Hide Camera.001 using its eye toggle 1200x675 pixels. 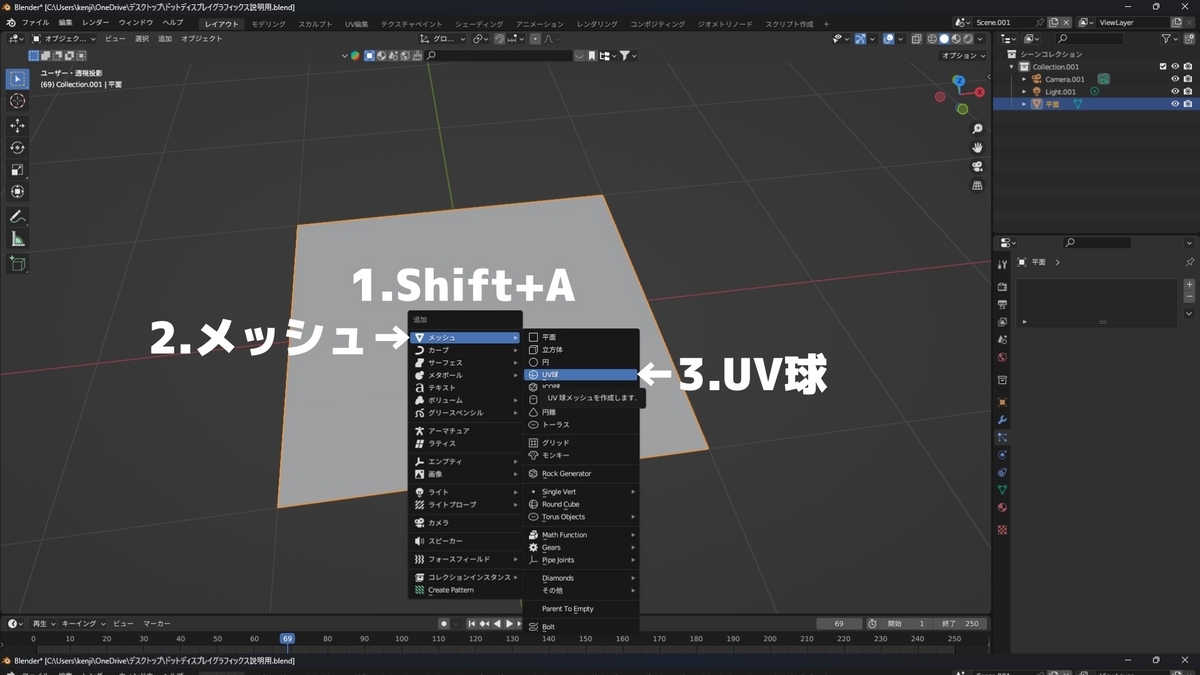pos(1175,79)
